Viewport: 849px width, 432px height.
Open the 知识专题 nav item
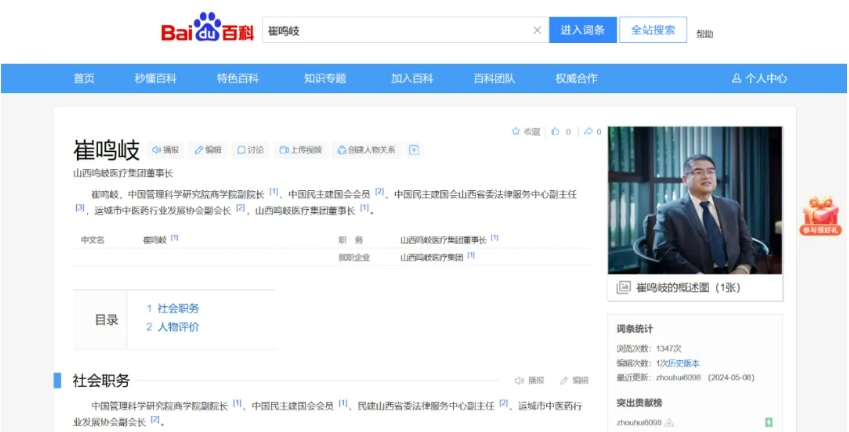[x=325, y=78]
